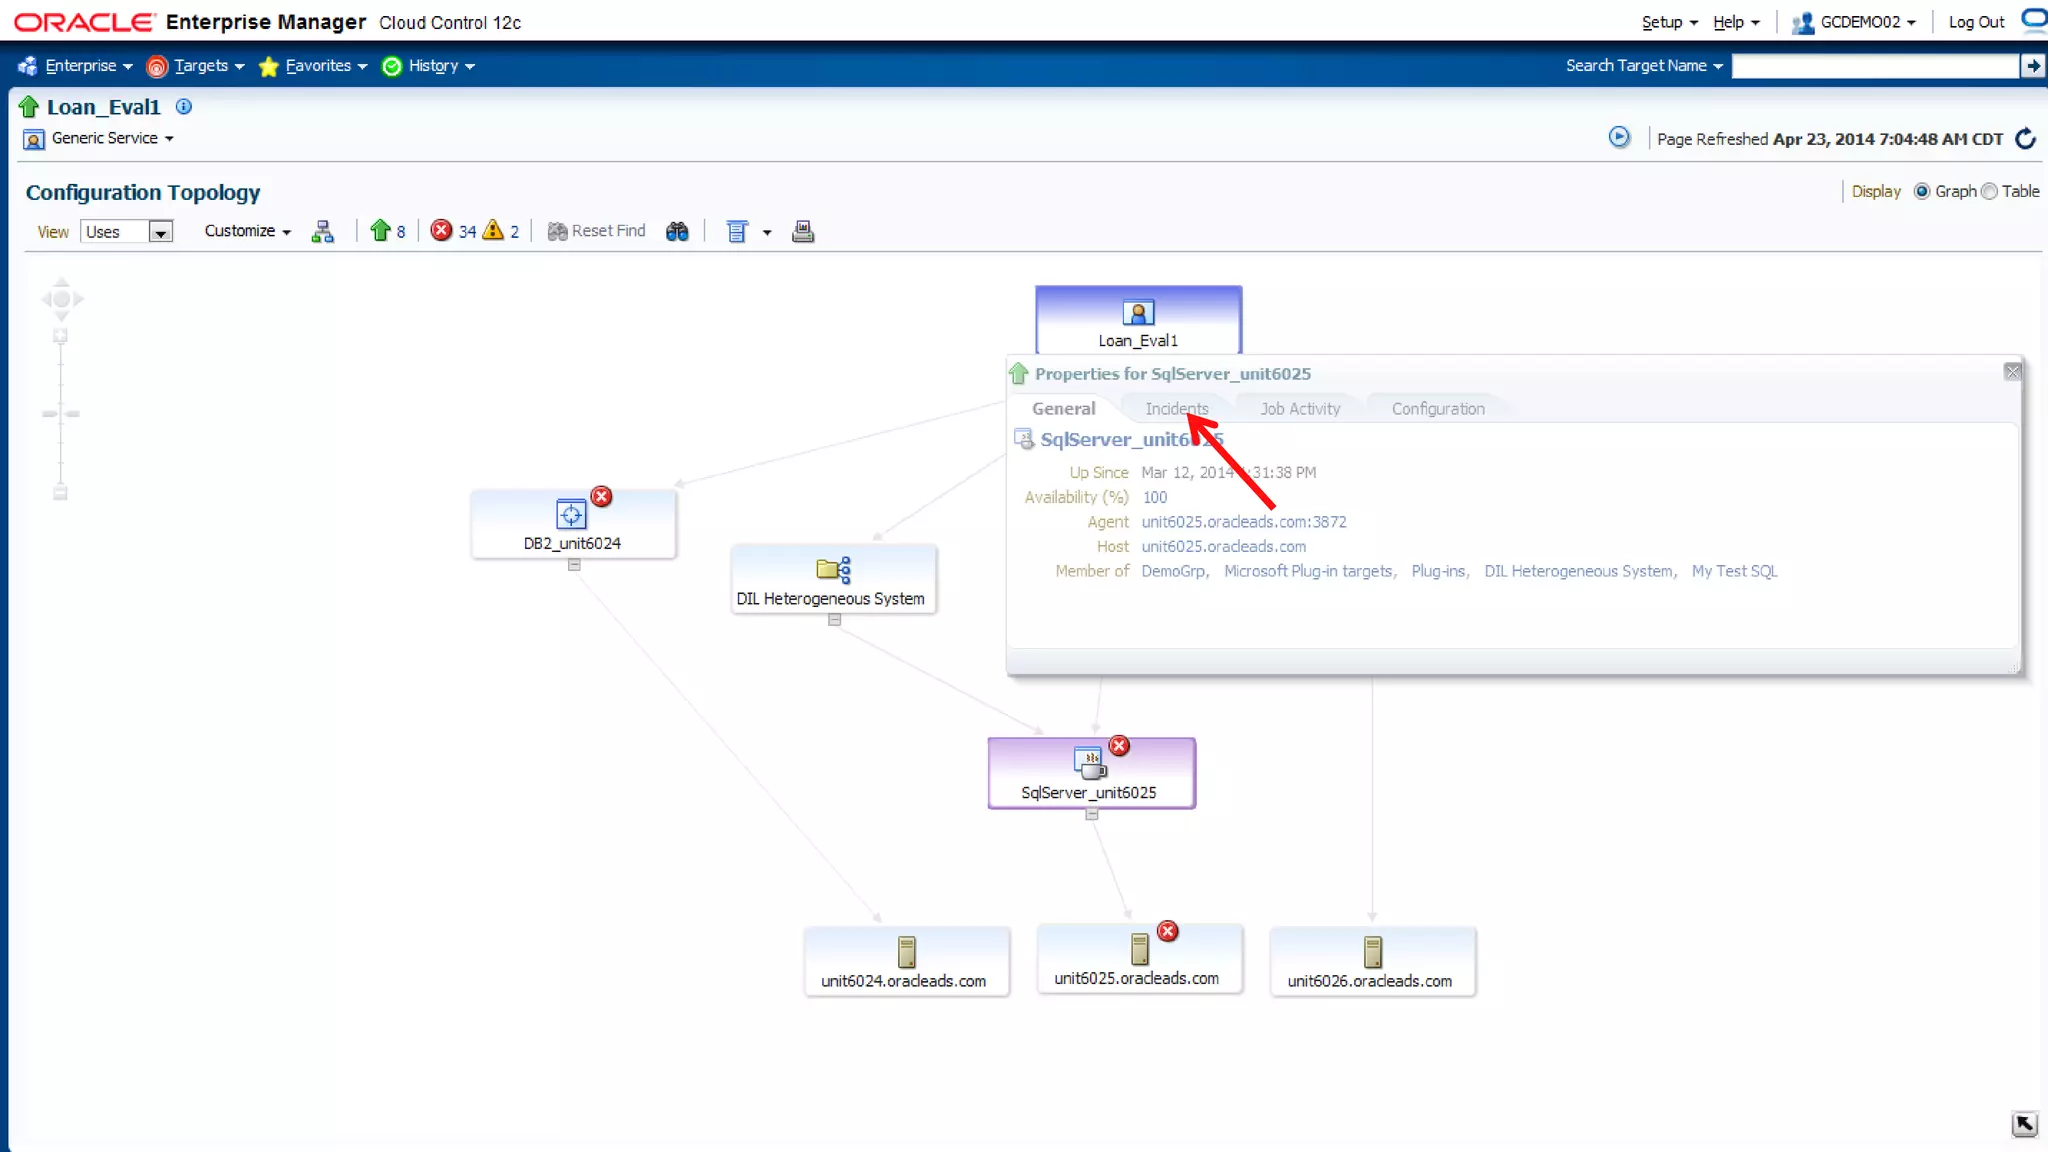The image size is (2048, 1152).
Task: Open the Generic Service menu
Action: (112, 138)
